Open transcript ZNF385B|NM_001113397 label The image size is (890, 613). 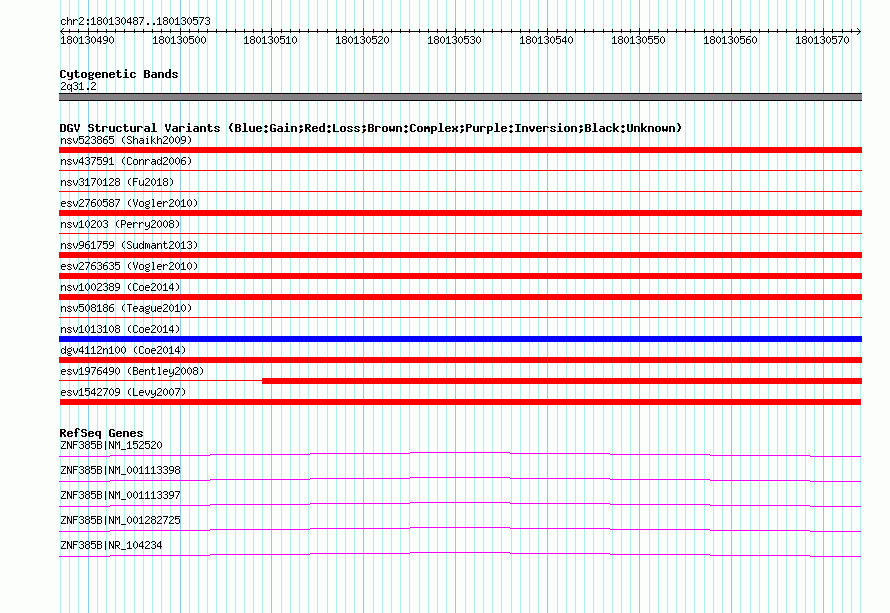tap(120, 496)
